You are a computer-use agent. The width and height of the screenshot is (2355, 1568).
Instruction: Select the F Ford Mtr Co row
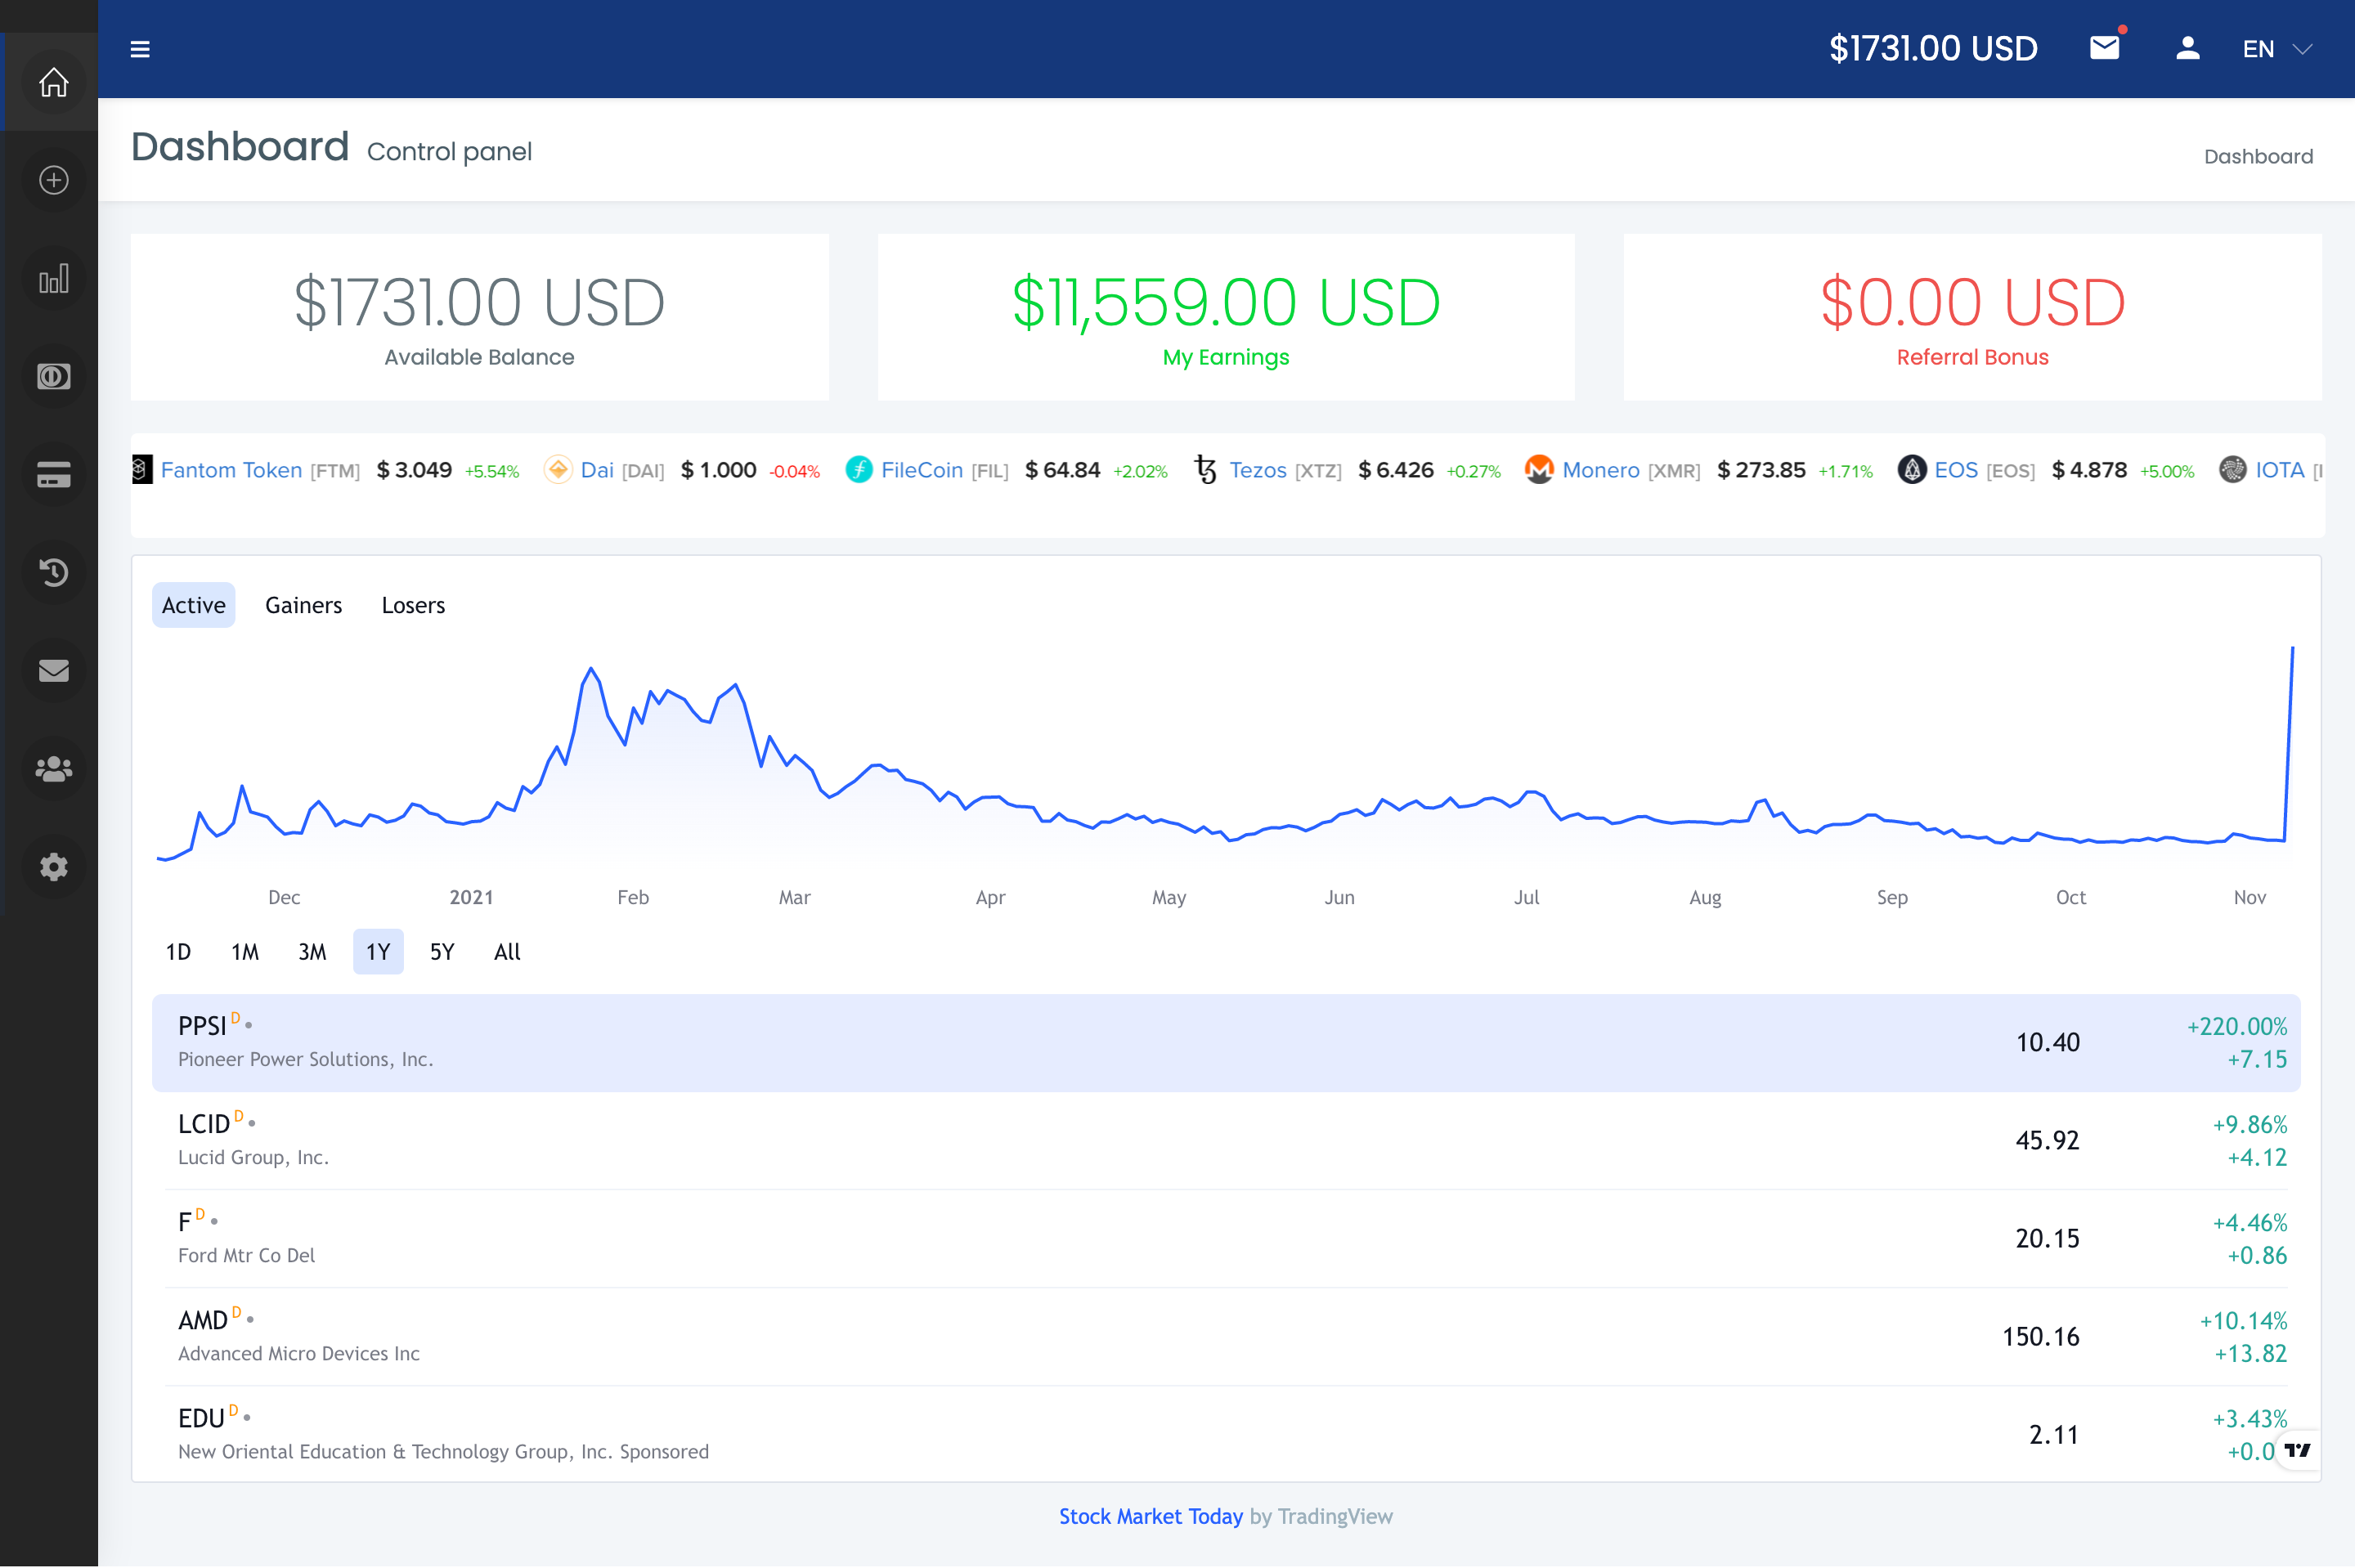(1226, 1238)
